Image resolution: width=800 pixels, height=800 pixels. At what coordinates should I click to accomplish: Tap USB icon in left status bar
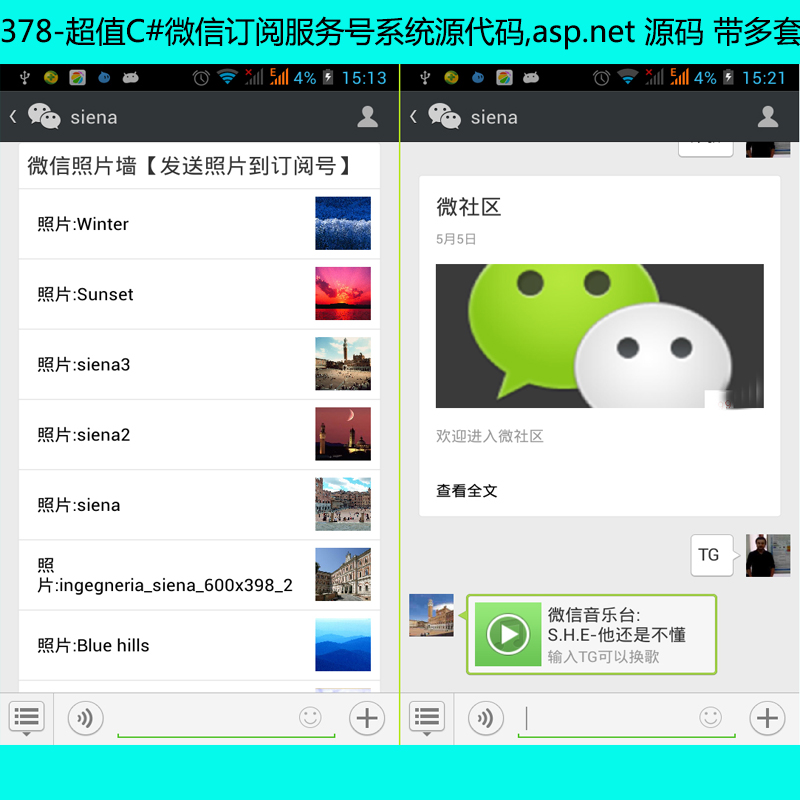[x=24, y=78]
